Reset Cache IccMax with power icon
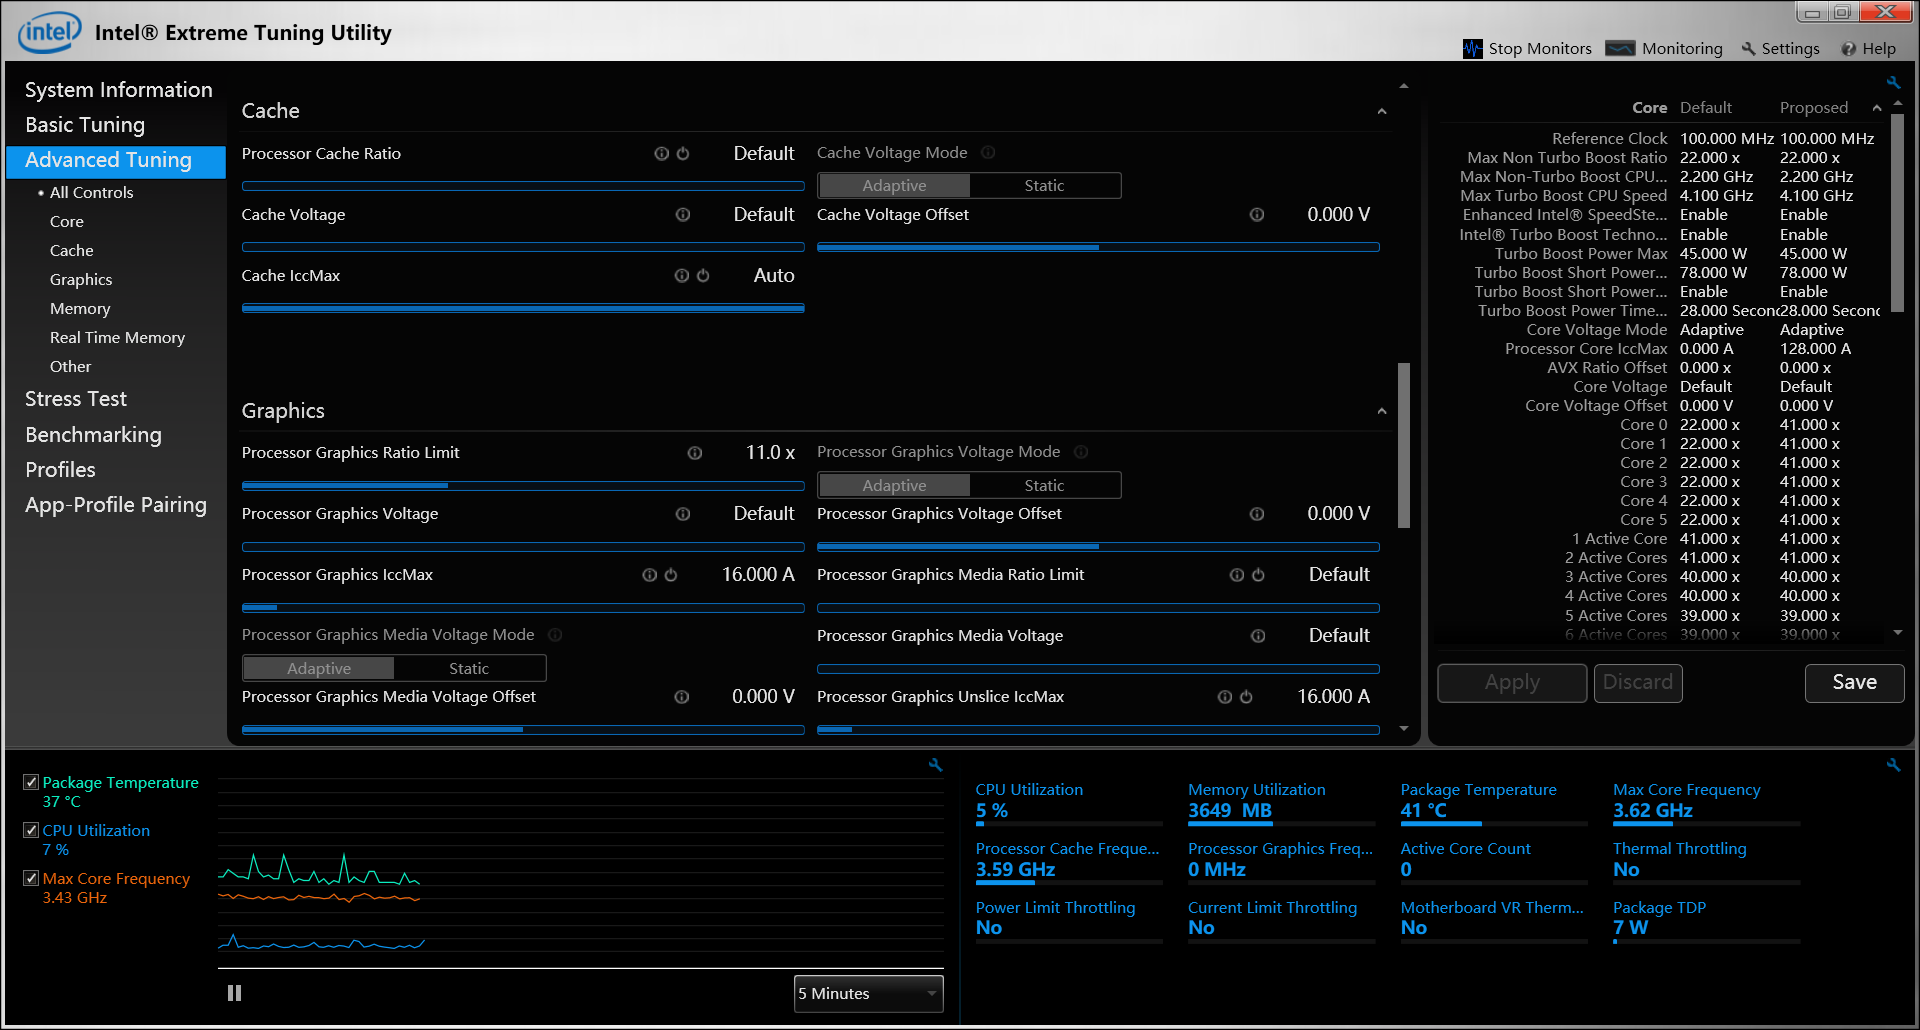This screenshot has width=1920, height=1030. click(x=703, y=276)
